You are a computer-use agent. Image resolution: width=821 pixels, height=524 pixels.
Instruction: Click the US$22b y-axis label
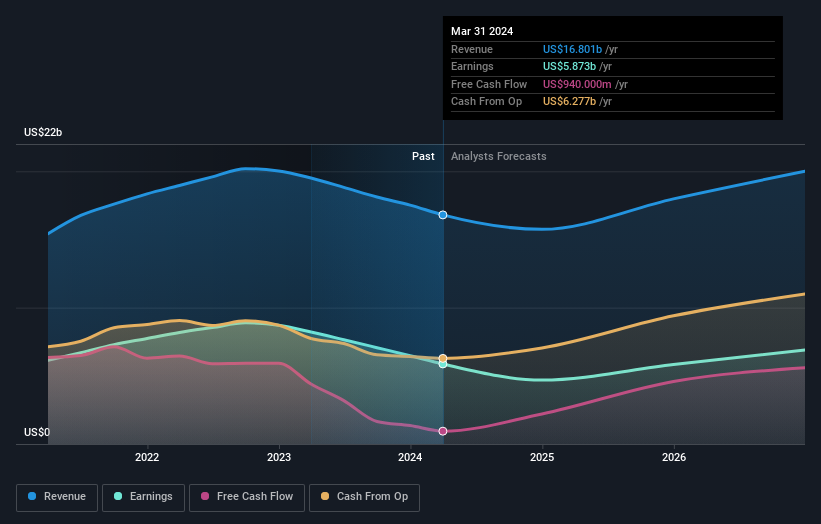43,132
